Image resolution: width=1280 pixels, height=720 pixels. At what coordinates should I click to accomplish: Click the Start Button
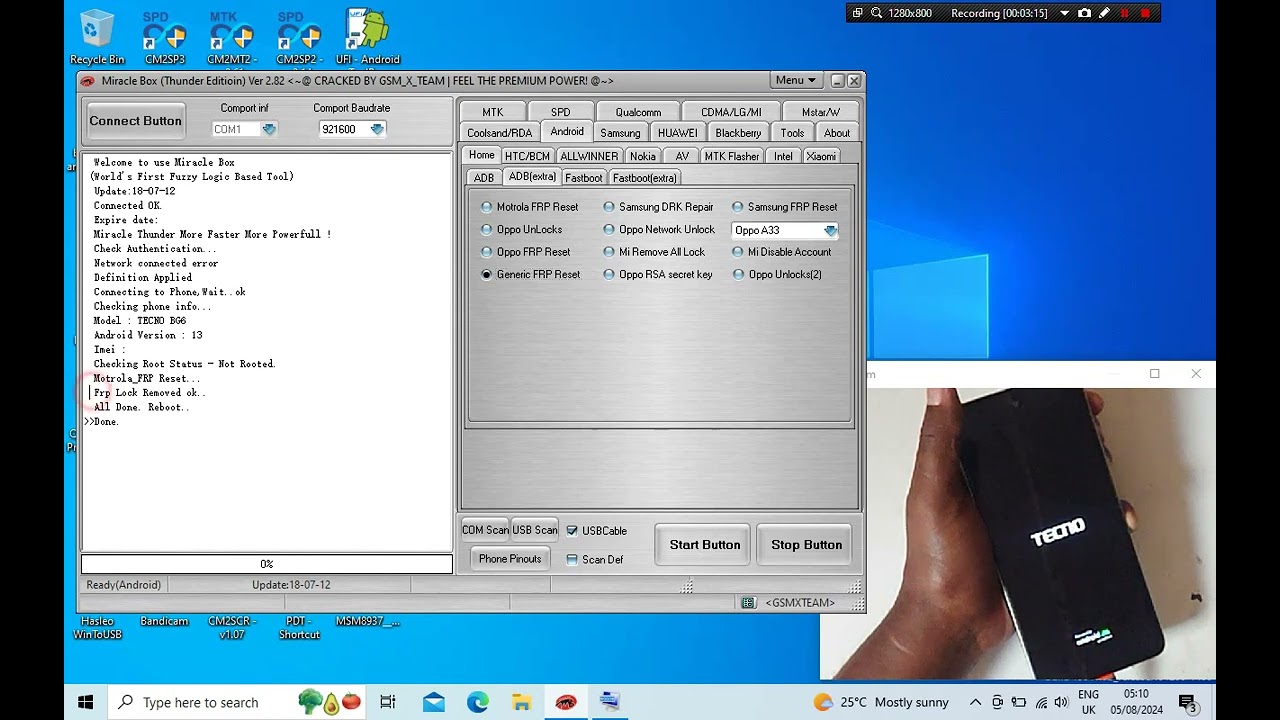[x=705, y=545]
